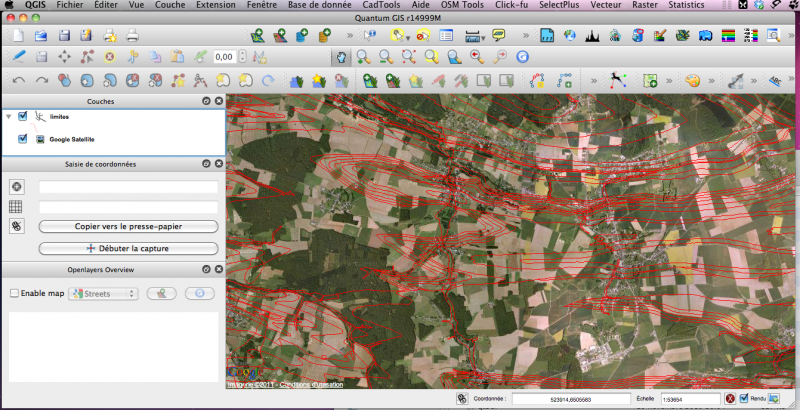Toggle visibility of the limites layer
The image size is (800, 410).
pyautogui.click(x=23, y=117)
